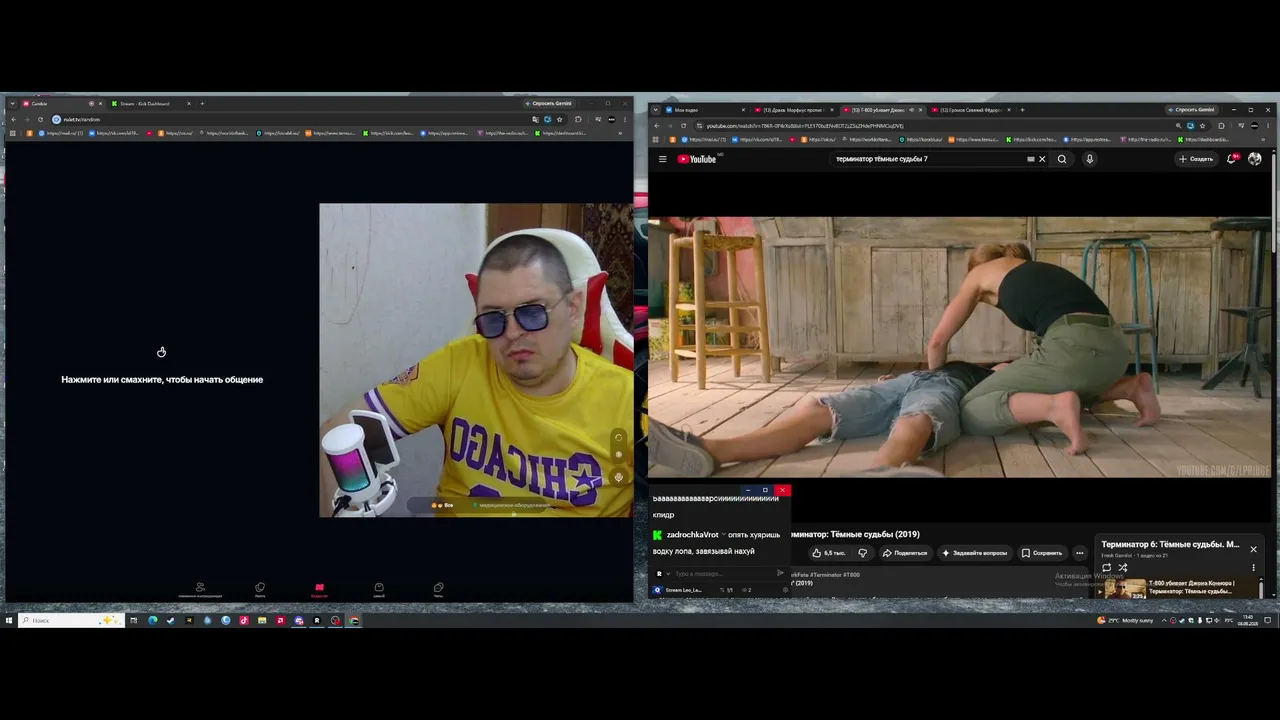Go back in the left browser window
The image size is (1280, 720).
click(13, 120)
